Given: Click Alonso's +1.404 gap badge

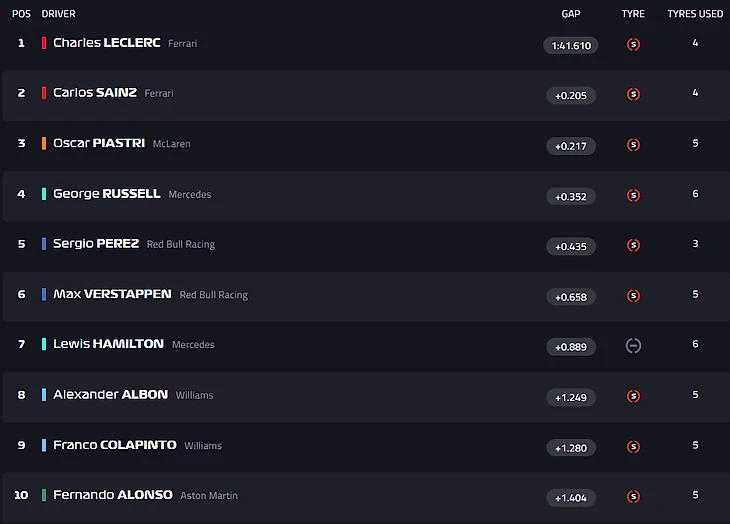Looking at the screenshot, I should [571, 497].
